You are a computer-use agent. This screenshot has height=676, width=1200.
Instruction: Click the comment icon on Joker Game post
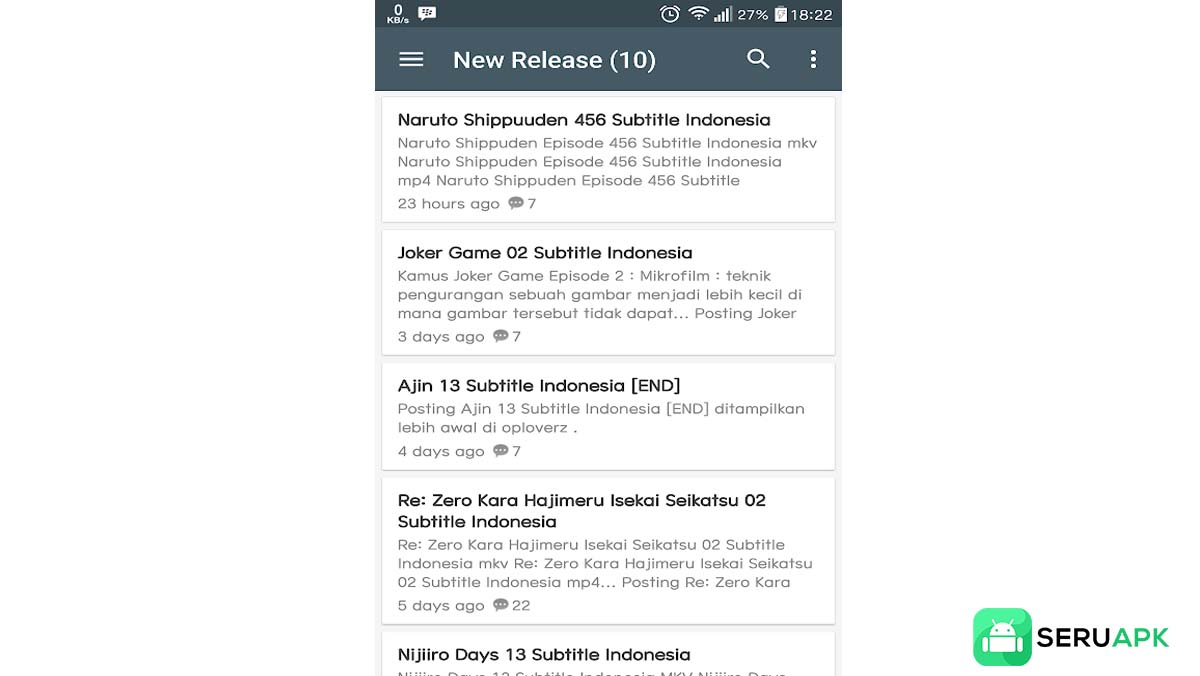coord(501,336)
